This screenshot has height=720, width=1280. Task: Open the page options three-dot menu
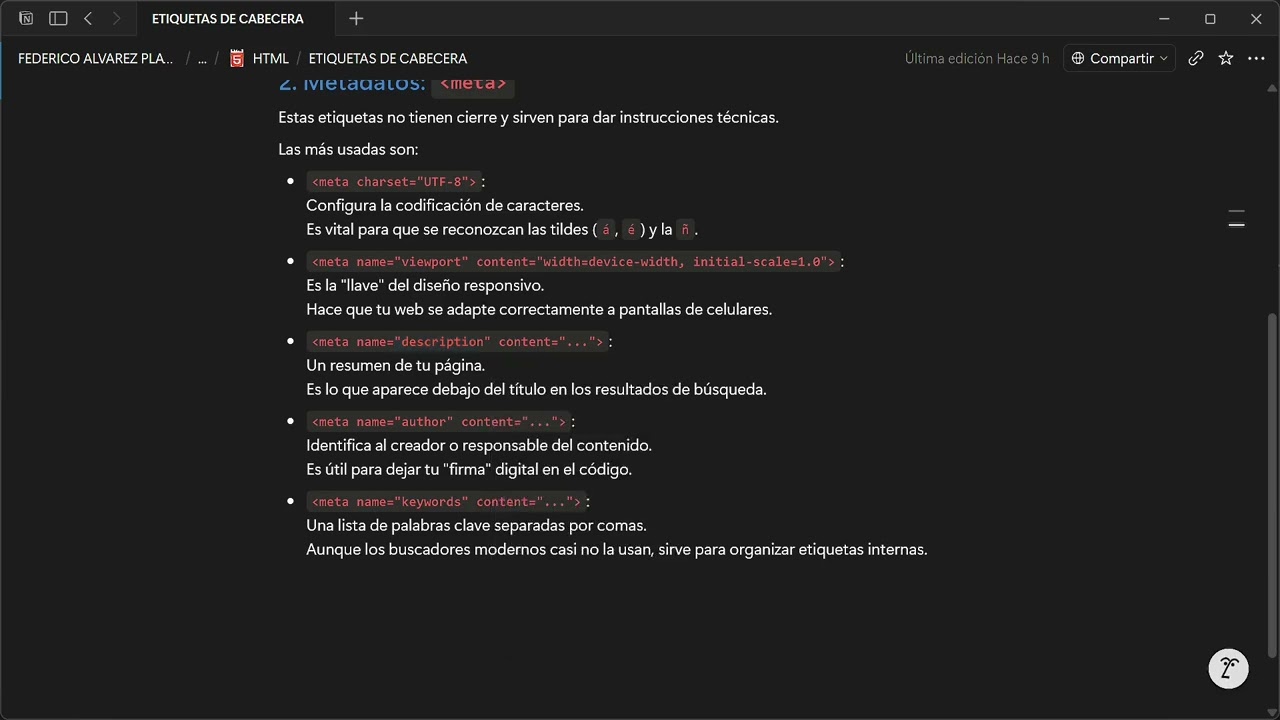click(x=1256, y=58)
